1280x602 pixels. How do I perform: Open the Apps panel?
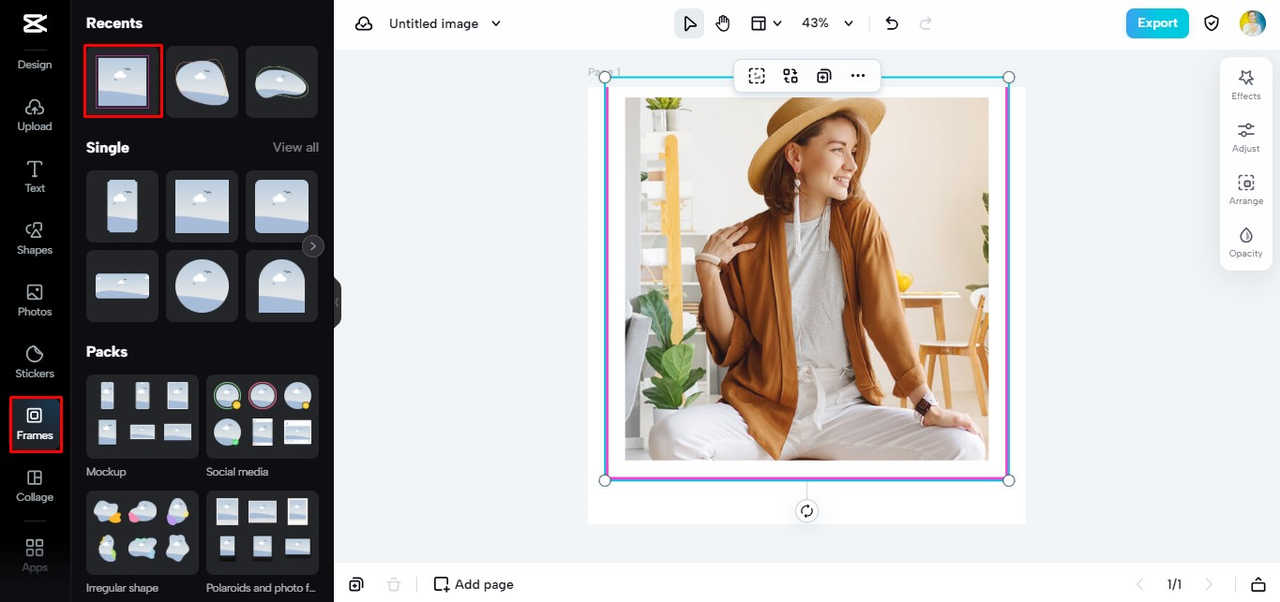(34, 555)
